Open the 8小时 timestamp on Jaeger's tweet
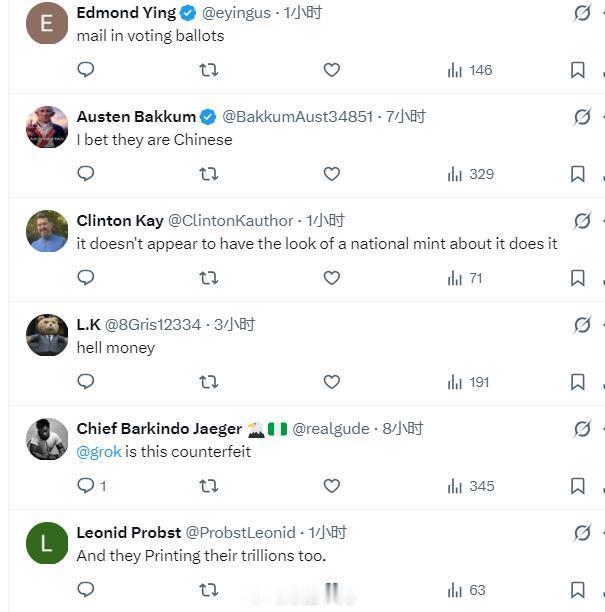This screenshot has width=605, height=612. 402,429
